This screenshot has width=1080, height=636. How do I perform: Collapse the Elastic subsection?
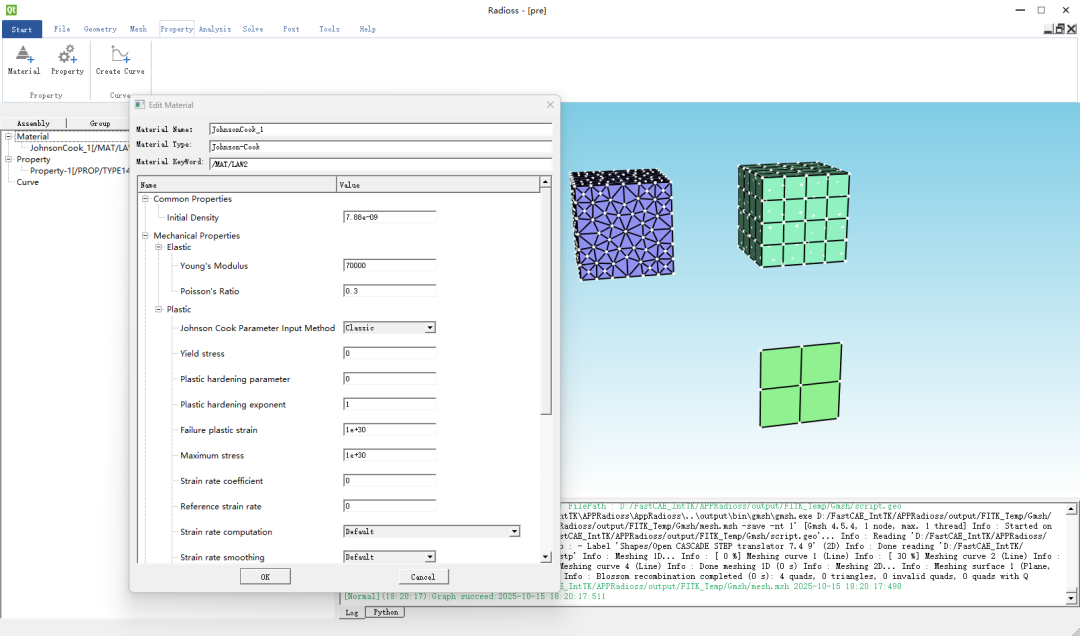158,247
